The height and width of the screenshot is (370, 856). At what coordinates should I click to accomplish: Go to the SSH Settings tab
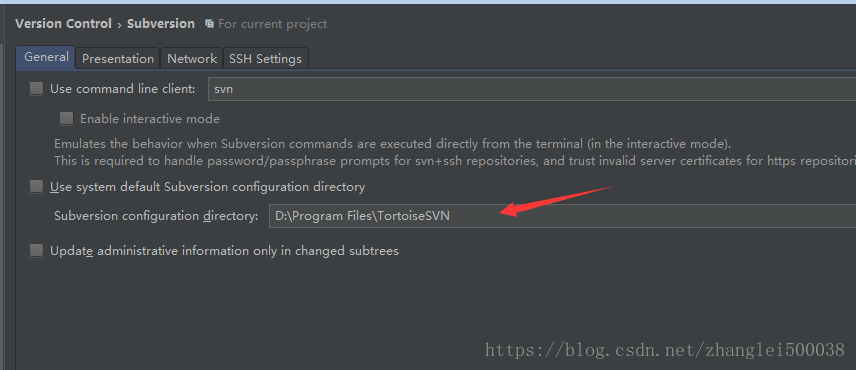click(265, 58)
